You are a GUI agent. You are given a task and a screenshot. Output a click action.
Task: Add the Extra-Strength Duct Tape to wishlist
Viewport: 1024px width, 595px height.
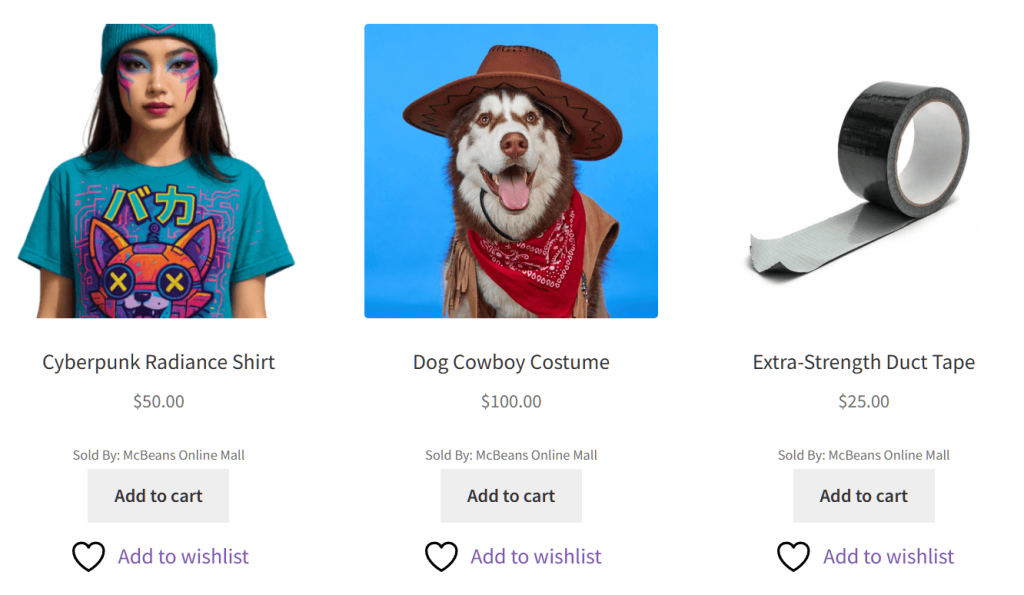pos(889,556)
